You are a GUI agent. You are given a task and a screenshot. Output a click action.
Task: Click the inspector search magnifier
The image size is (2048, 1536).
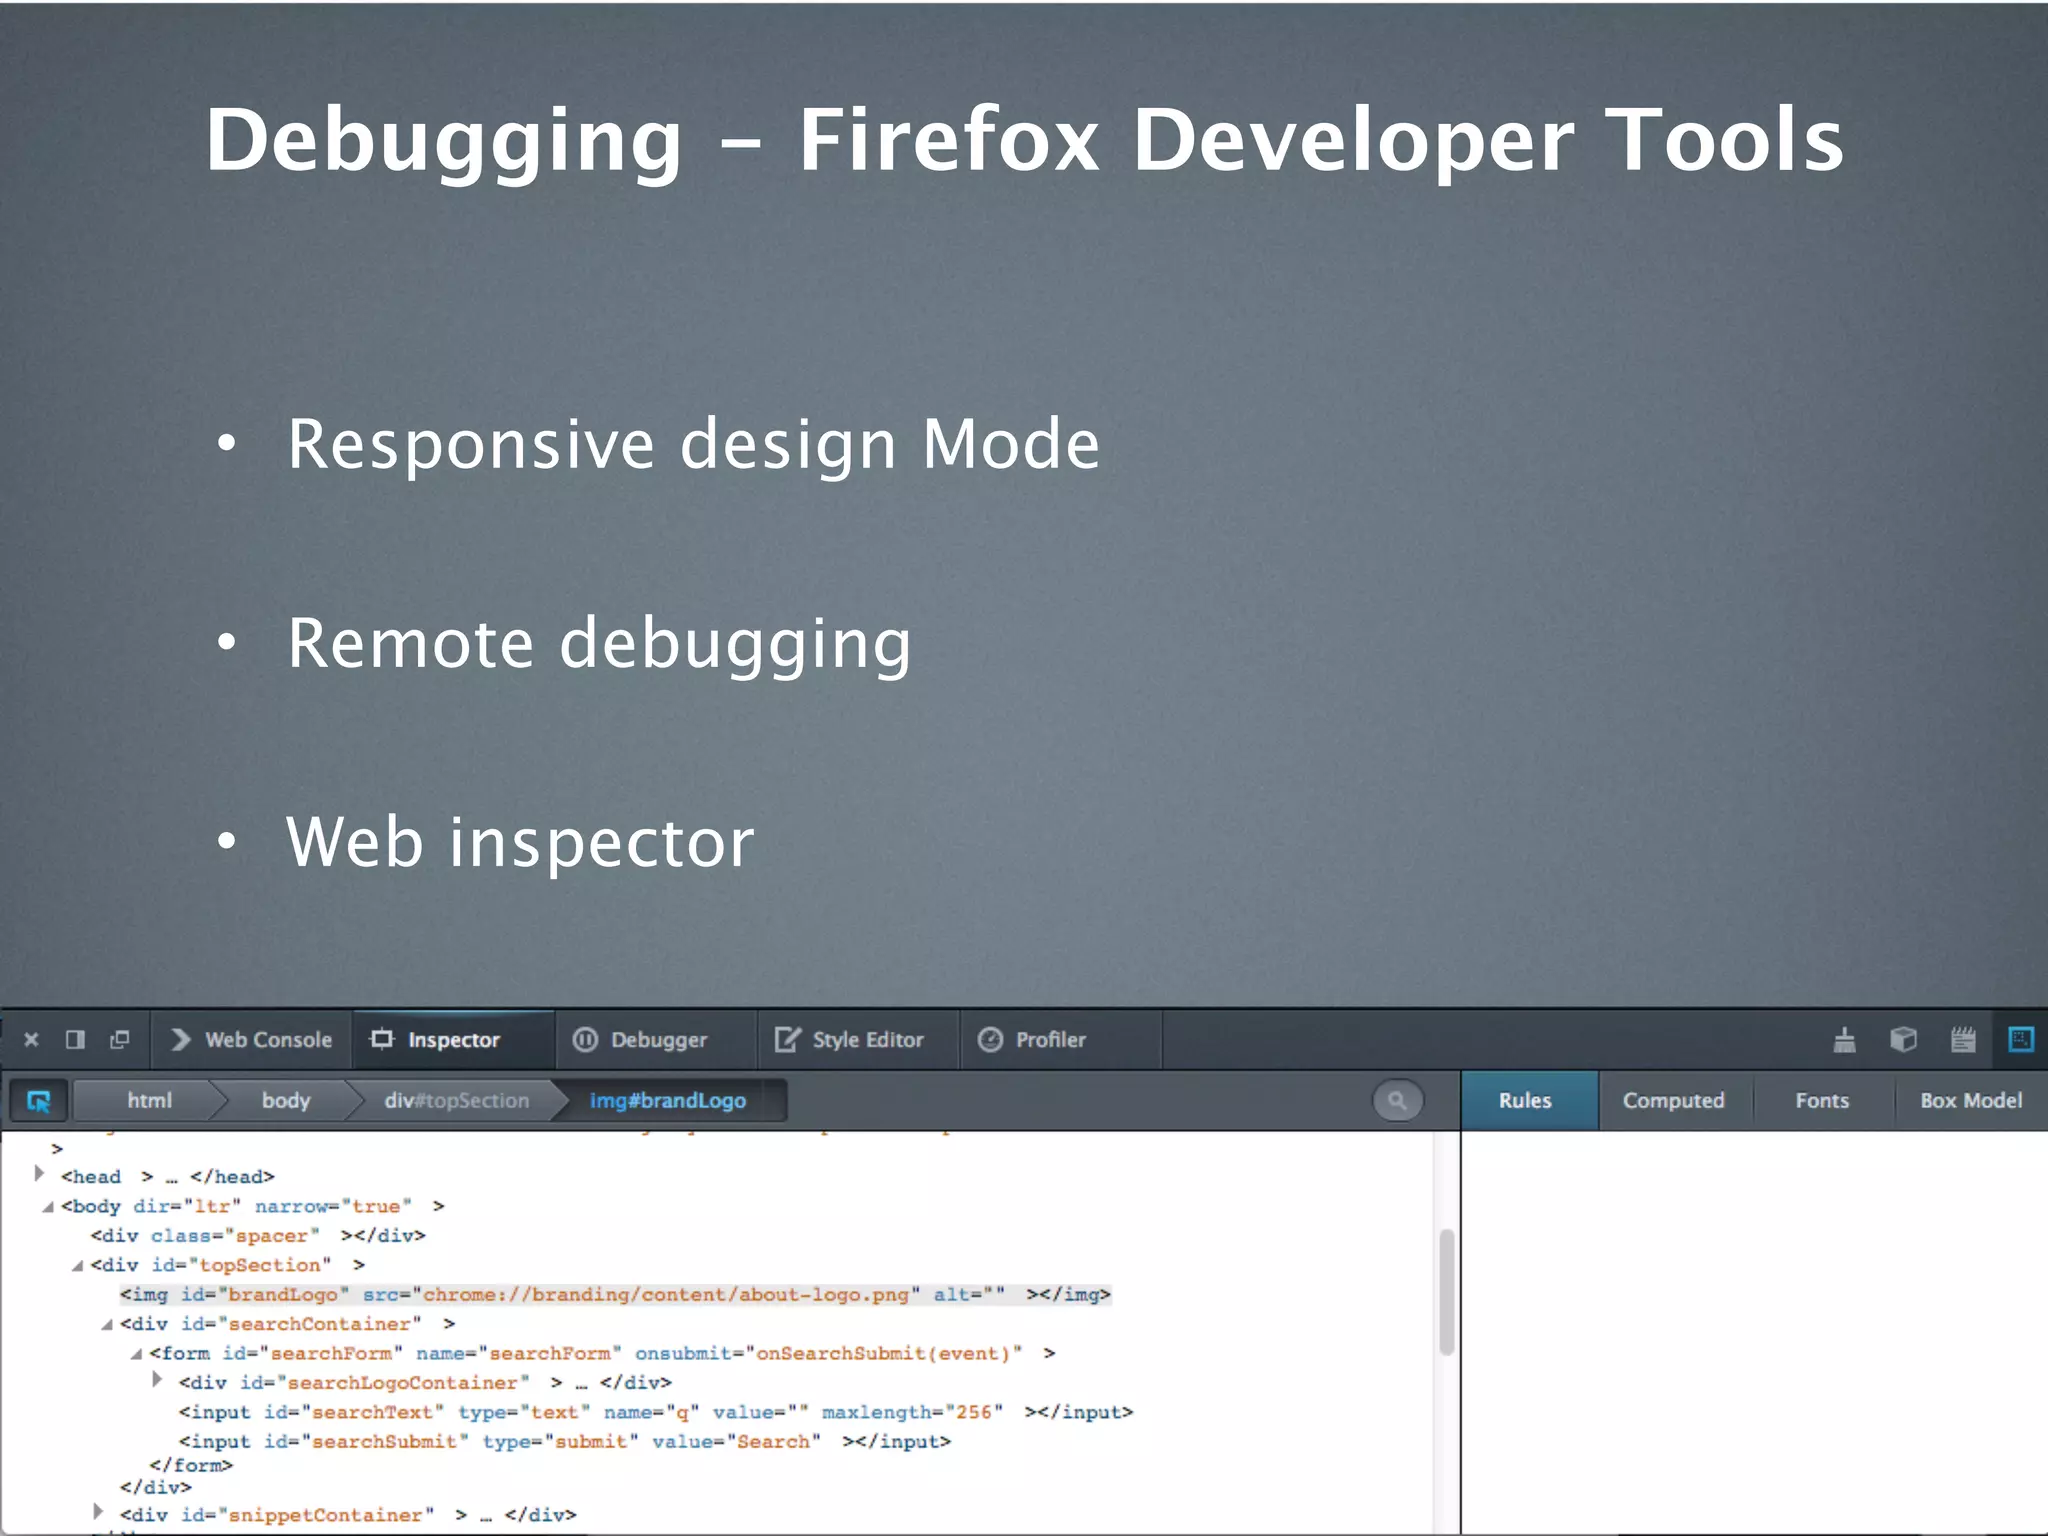(1397, 1101)
